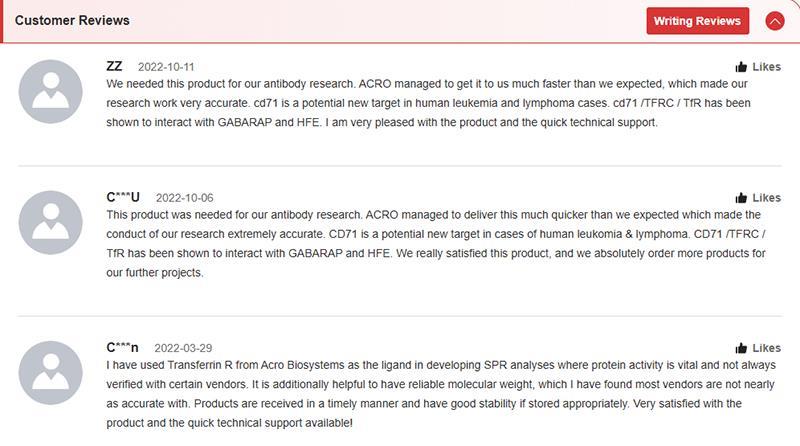800x446 pixels.
Task: Click C***n's profile avatar
Action: (x=52, y=372)
